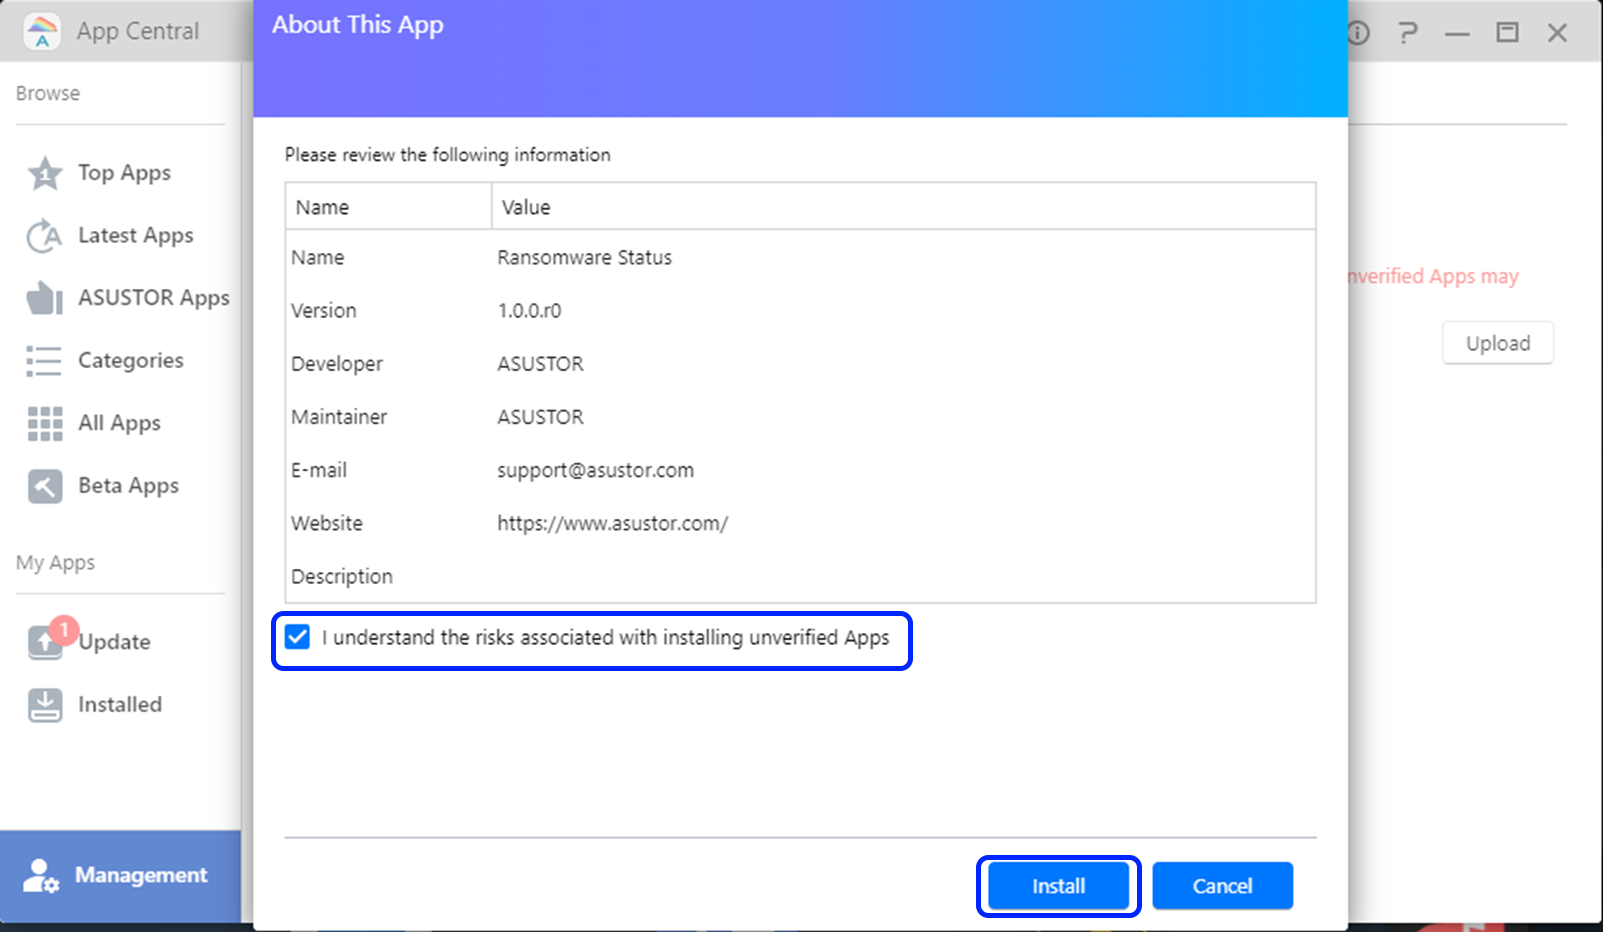This screenshot has height=932, width=1603.
Task: Click the Description row label
Action: (x=342, y=577)
